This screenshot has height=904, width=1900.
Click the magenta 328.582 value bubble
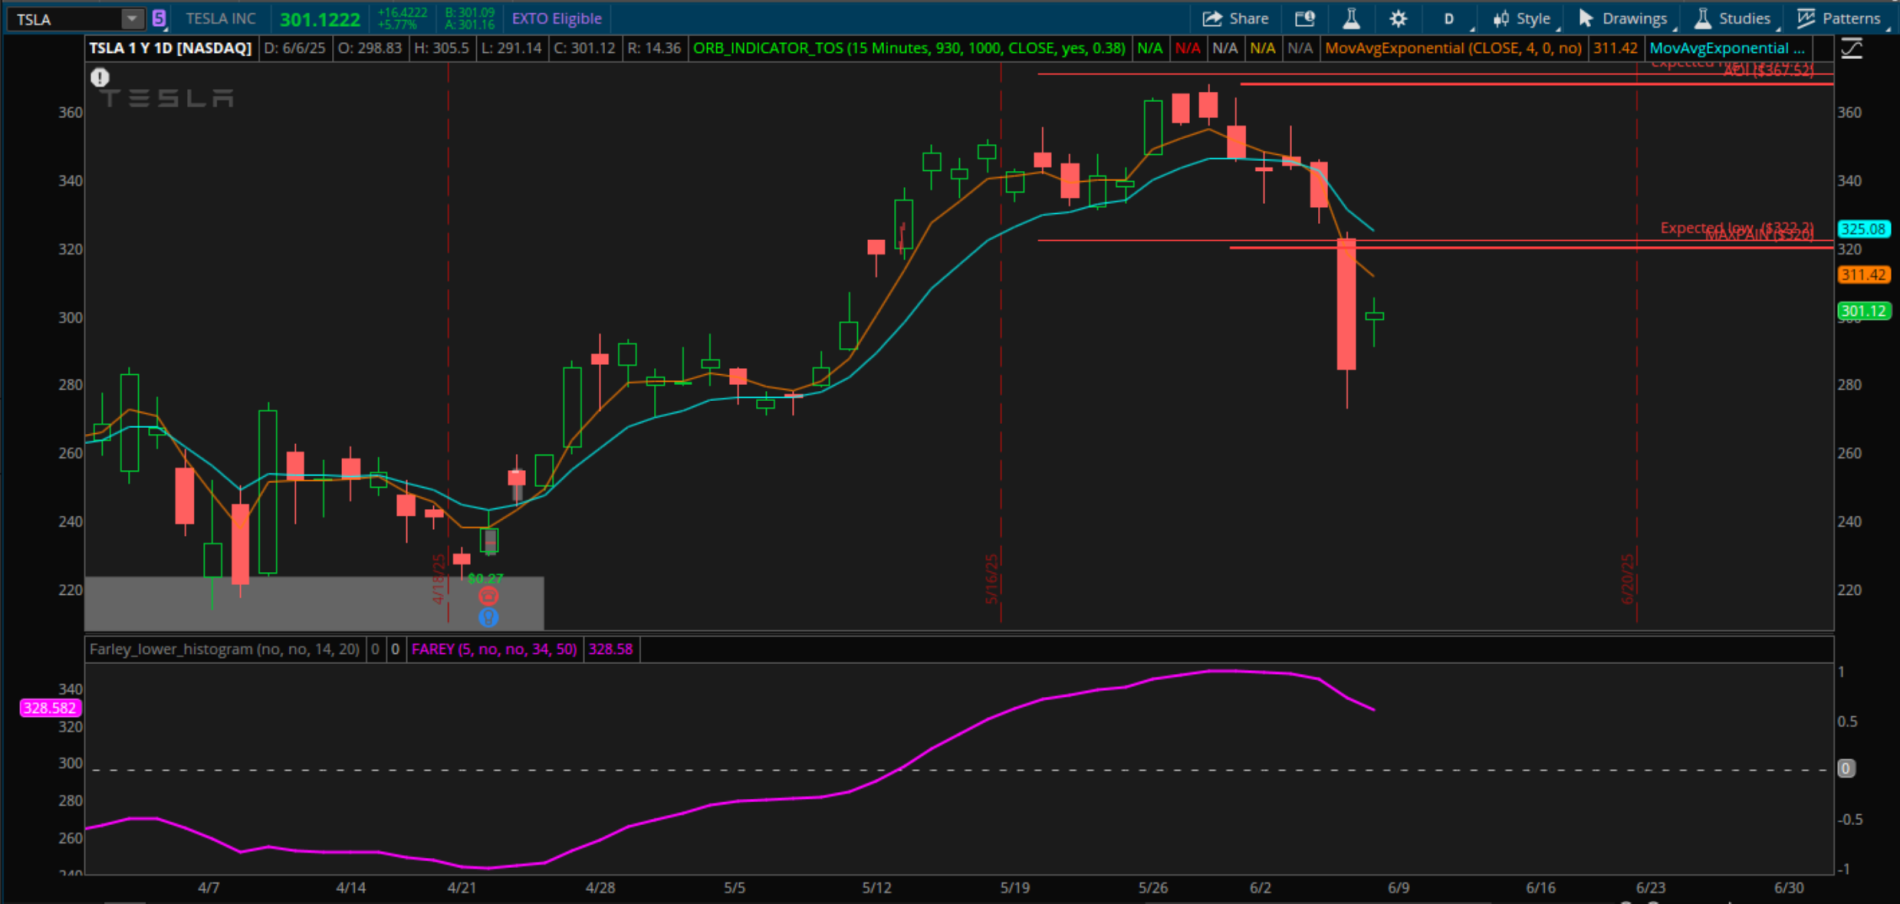(49, 708)
